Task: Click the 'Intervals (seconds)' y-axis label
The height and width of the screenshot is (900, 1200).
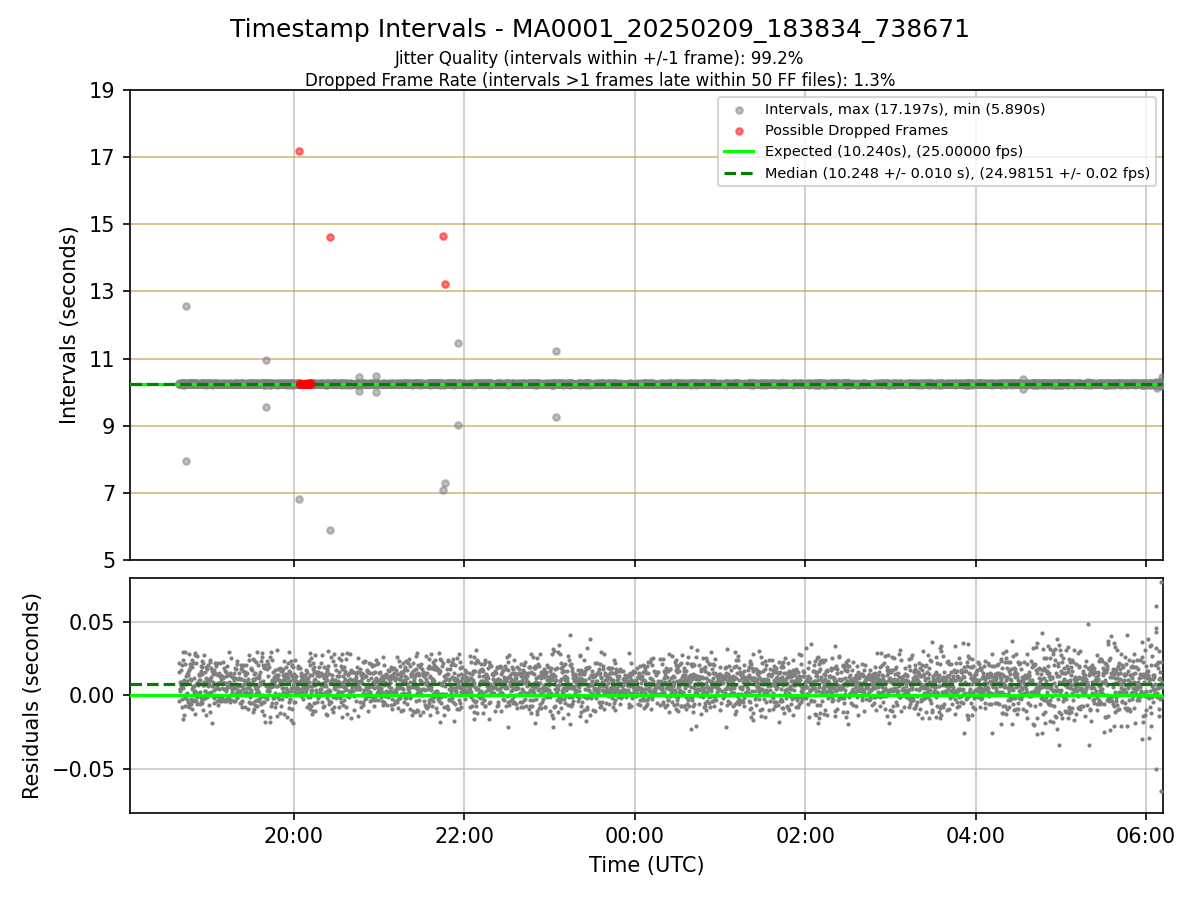Action: click(x=69, y=325)
